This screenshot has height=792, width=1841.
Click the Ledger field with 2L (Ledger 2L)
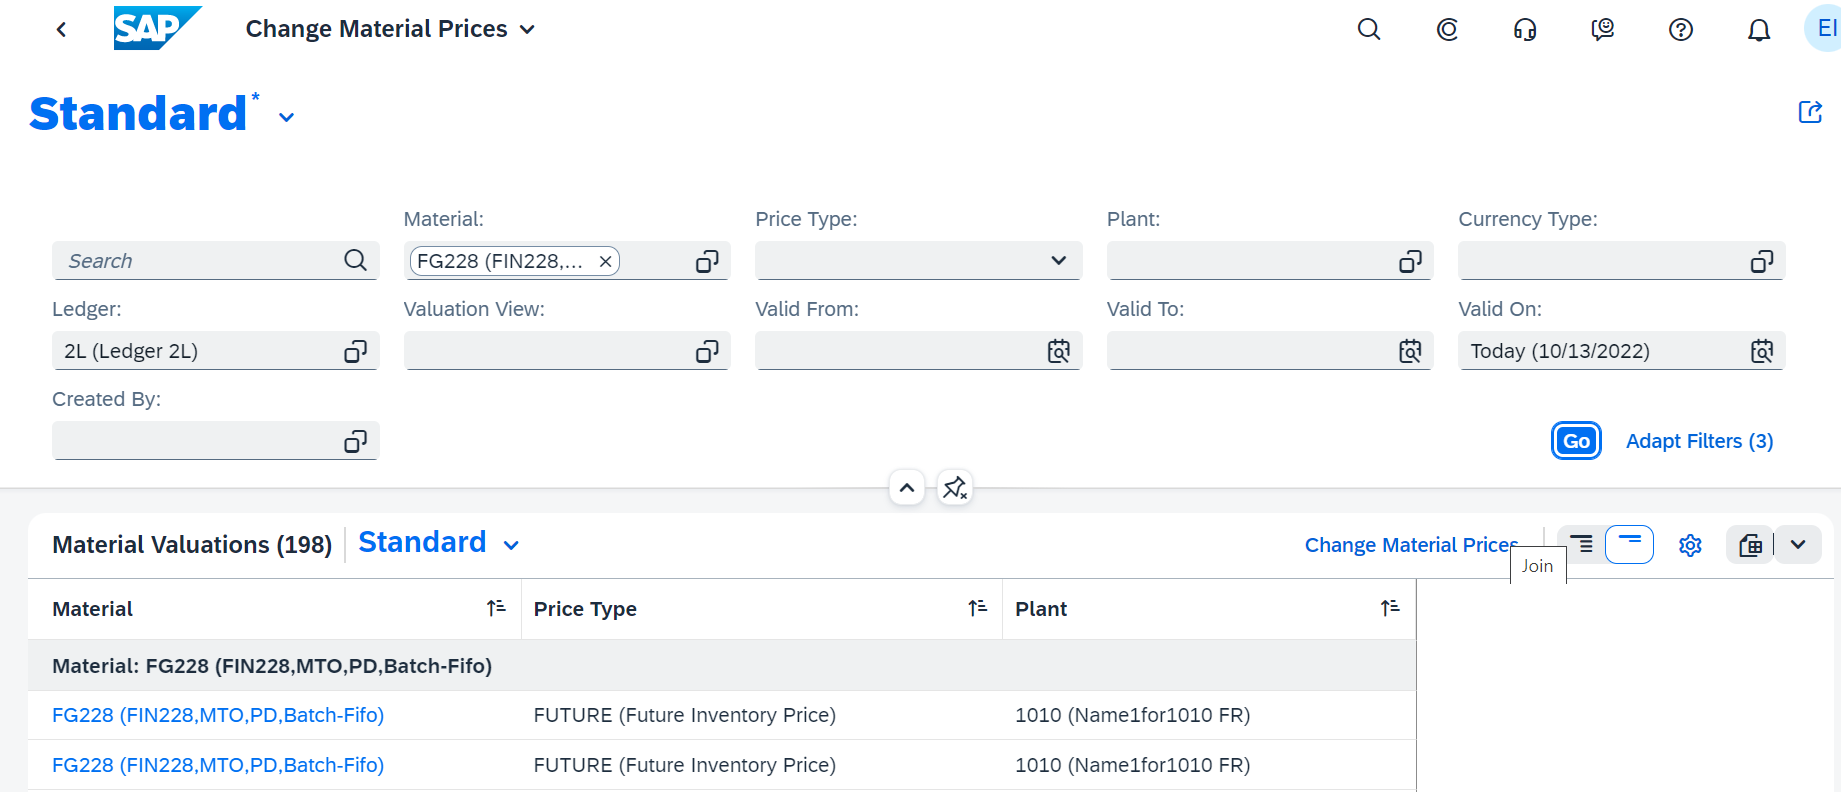tap(215, 351)
